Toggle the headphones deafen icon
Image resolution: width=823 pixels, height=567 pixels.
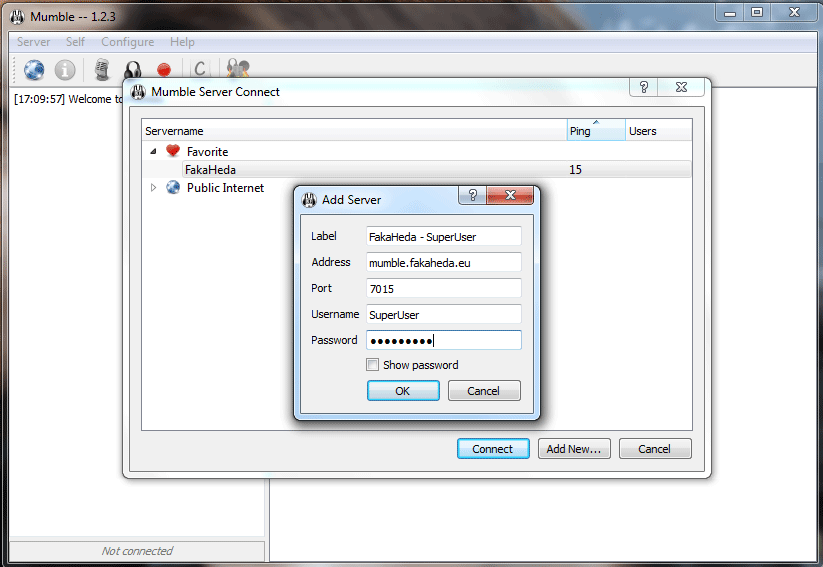coord(133,69)
